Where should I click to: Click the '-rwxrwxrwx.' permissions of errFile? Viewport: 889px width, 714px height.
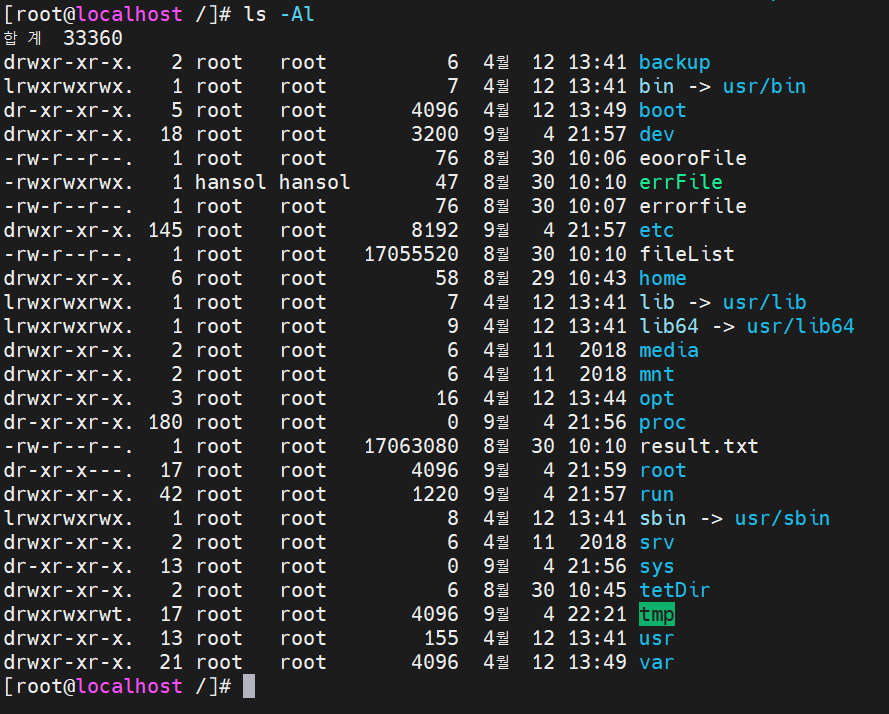[x=69, y=182]
